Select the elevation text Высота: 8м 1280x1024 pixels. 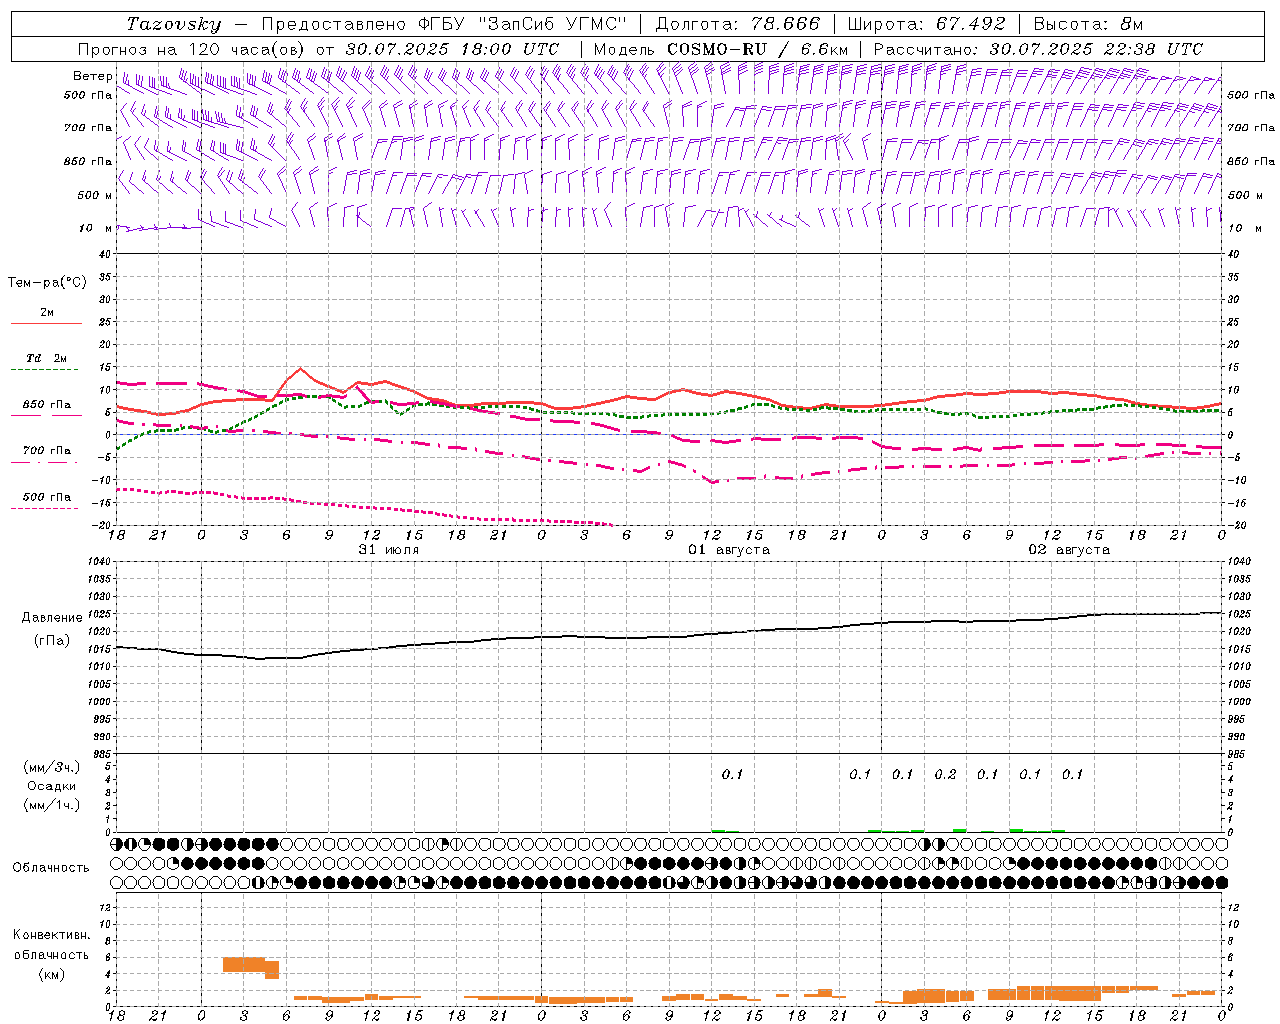pyautogui.click(x=1088, y=24)
